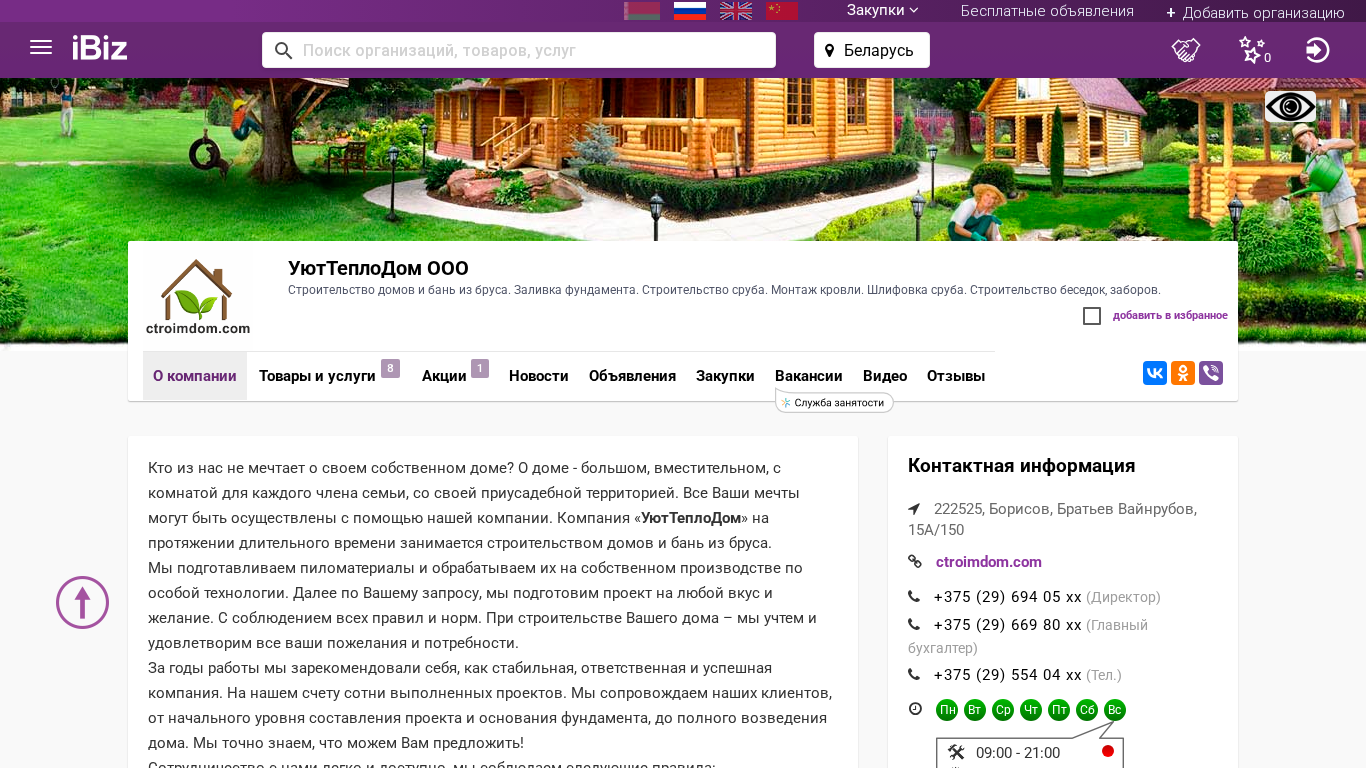Open the company Закупки tab
The height and width of the screenshot is (768, 1366).
(725, 376)
